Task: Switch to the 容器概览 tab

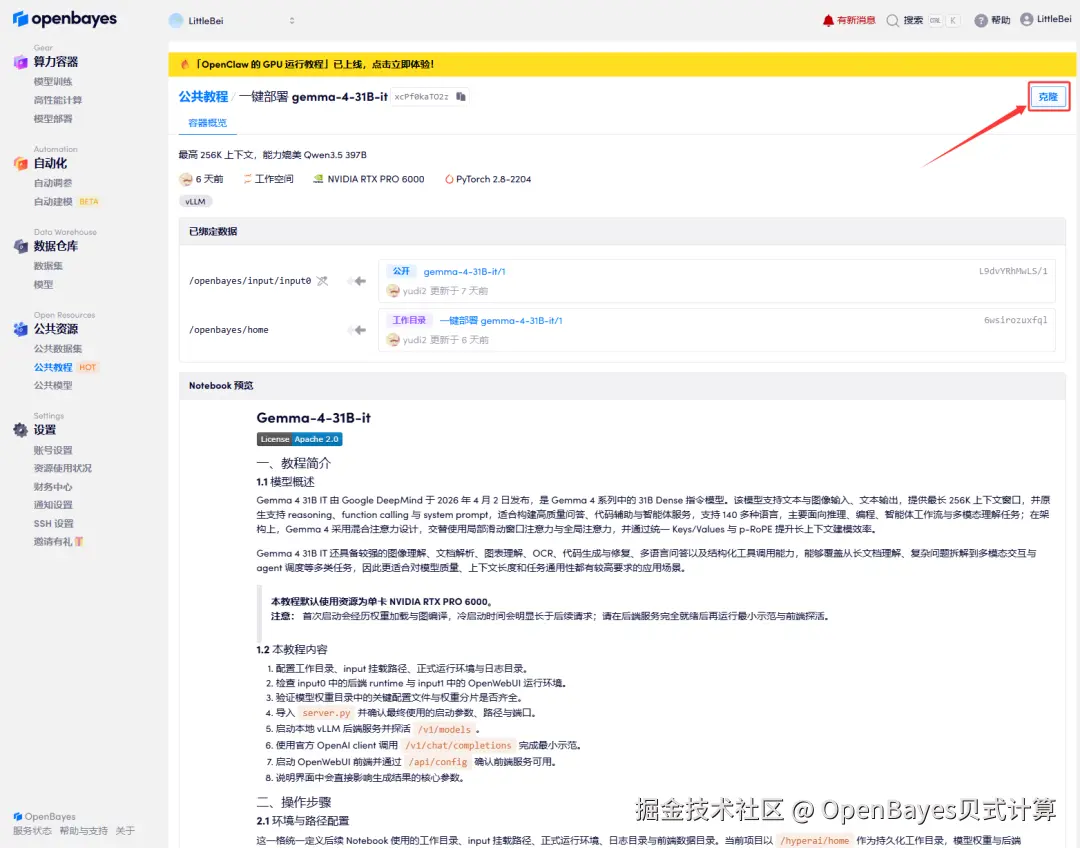Action: (206, 121)
